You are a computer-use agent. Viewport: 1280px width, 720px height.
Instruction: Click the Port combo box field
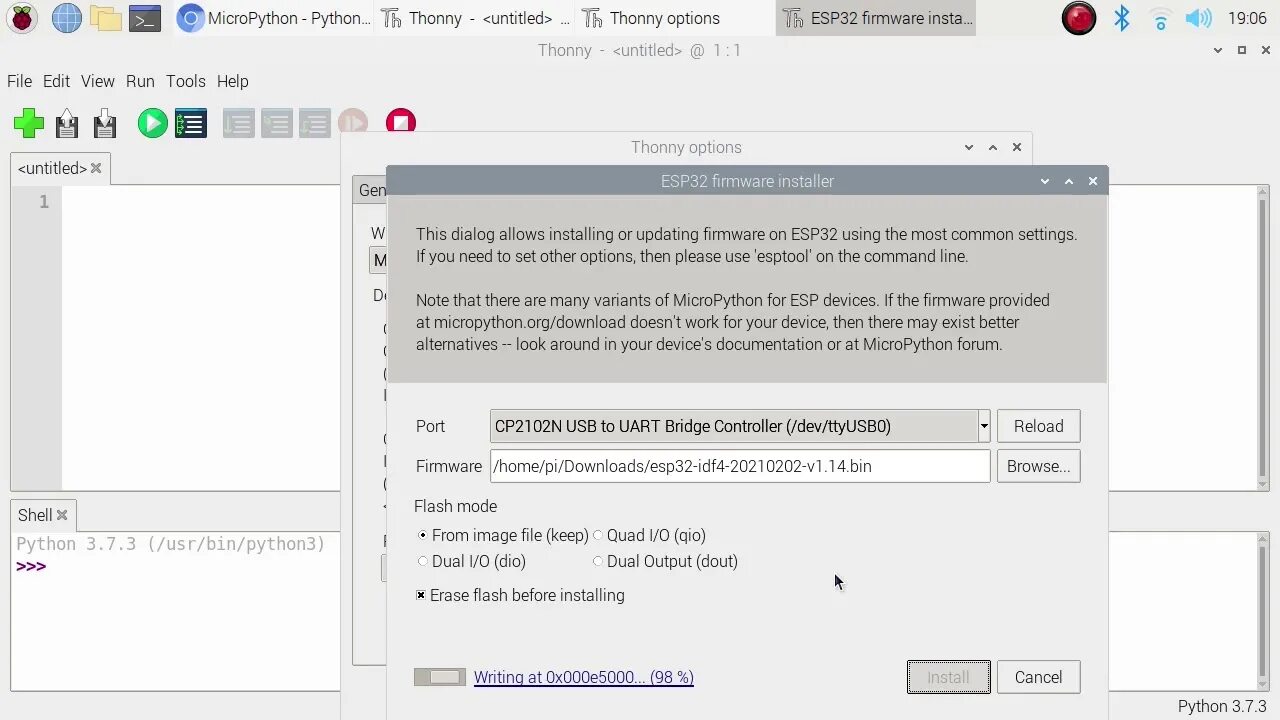click(x=740, y=426)
